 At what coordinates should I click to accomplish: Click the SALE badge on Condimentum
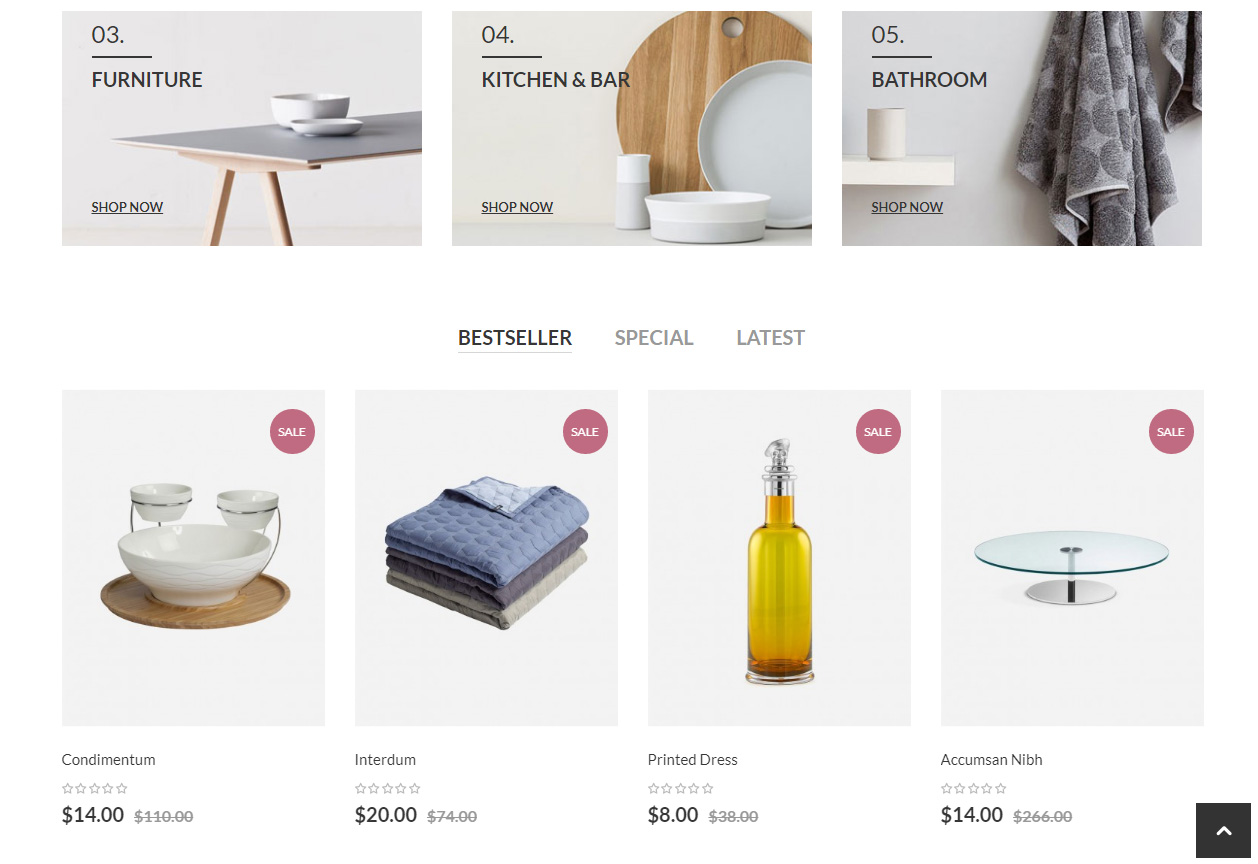pos(292,432)
